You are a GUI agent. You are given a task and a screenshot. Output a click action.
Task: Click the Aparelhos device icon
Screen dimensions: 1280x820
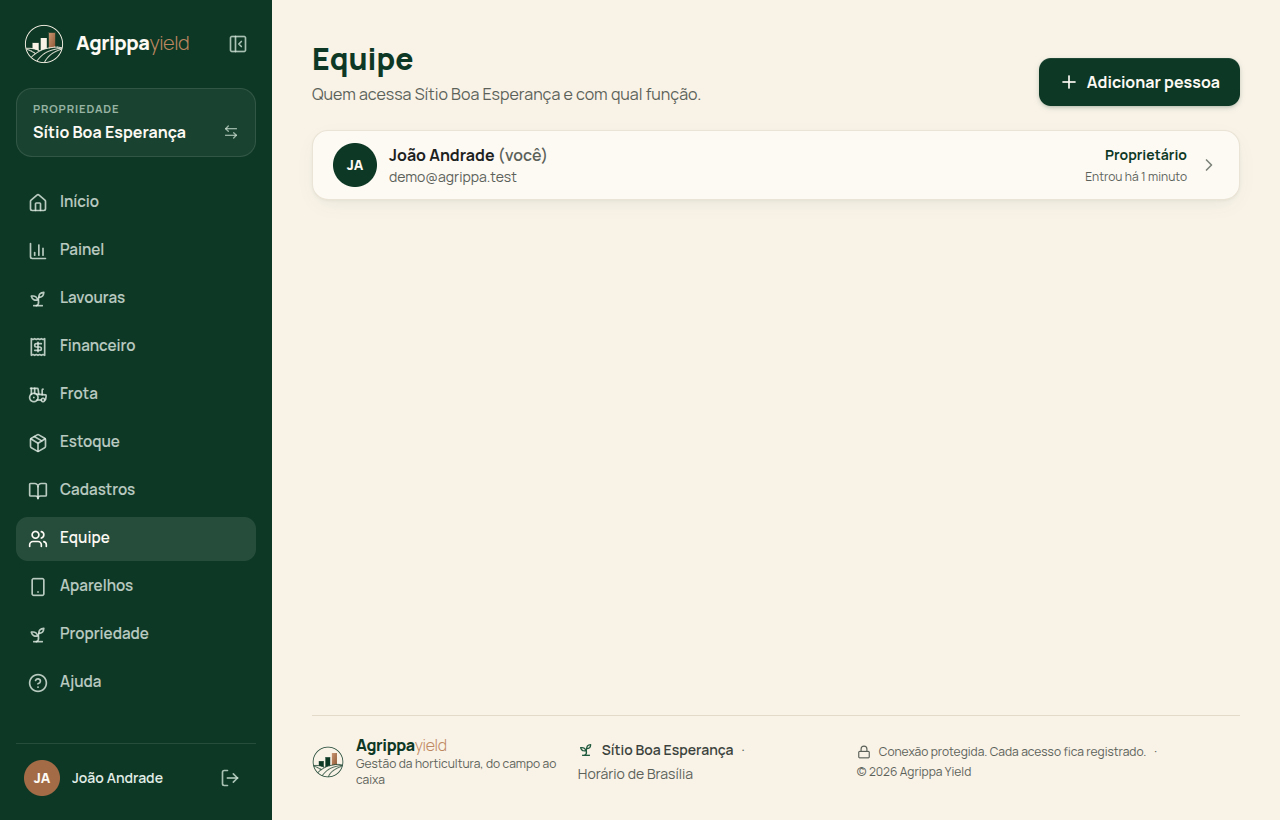(38, 586)
